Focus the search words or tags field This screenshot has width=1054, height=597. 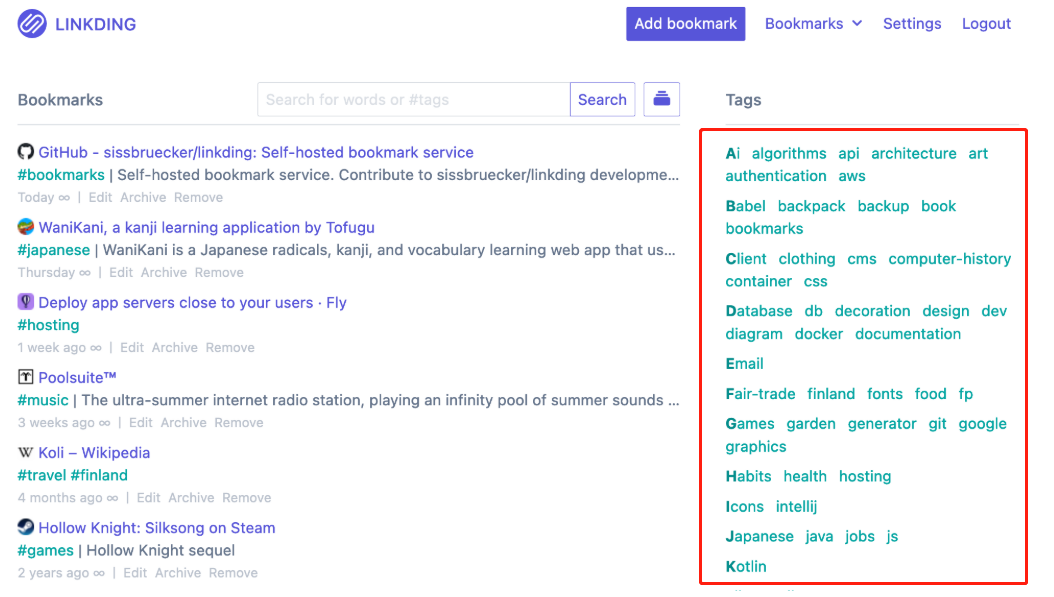click(x=413, y=99)
